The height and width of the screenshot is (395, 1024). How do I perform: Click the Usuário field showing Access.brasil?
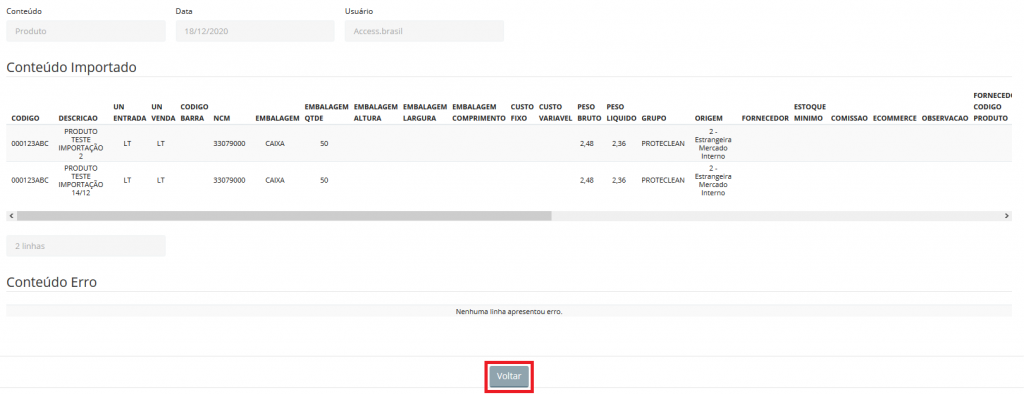(424, 31)
